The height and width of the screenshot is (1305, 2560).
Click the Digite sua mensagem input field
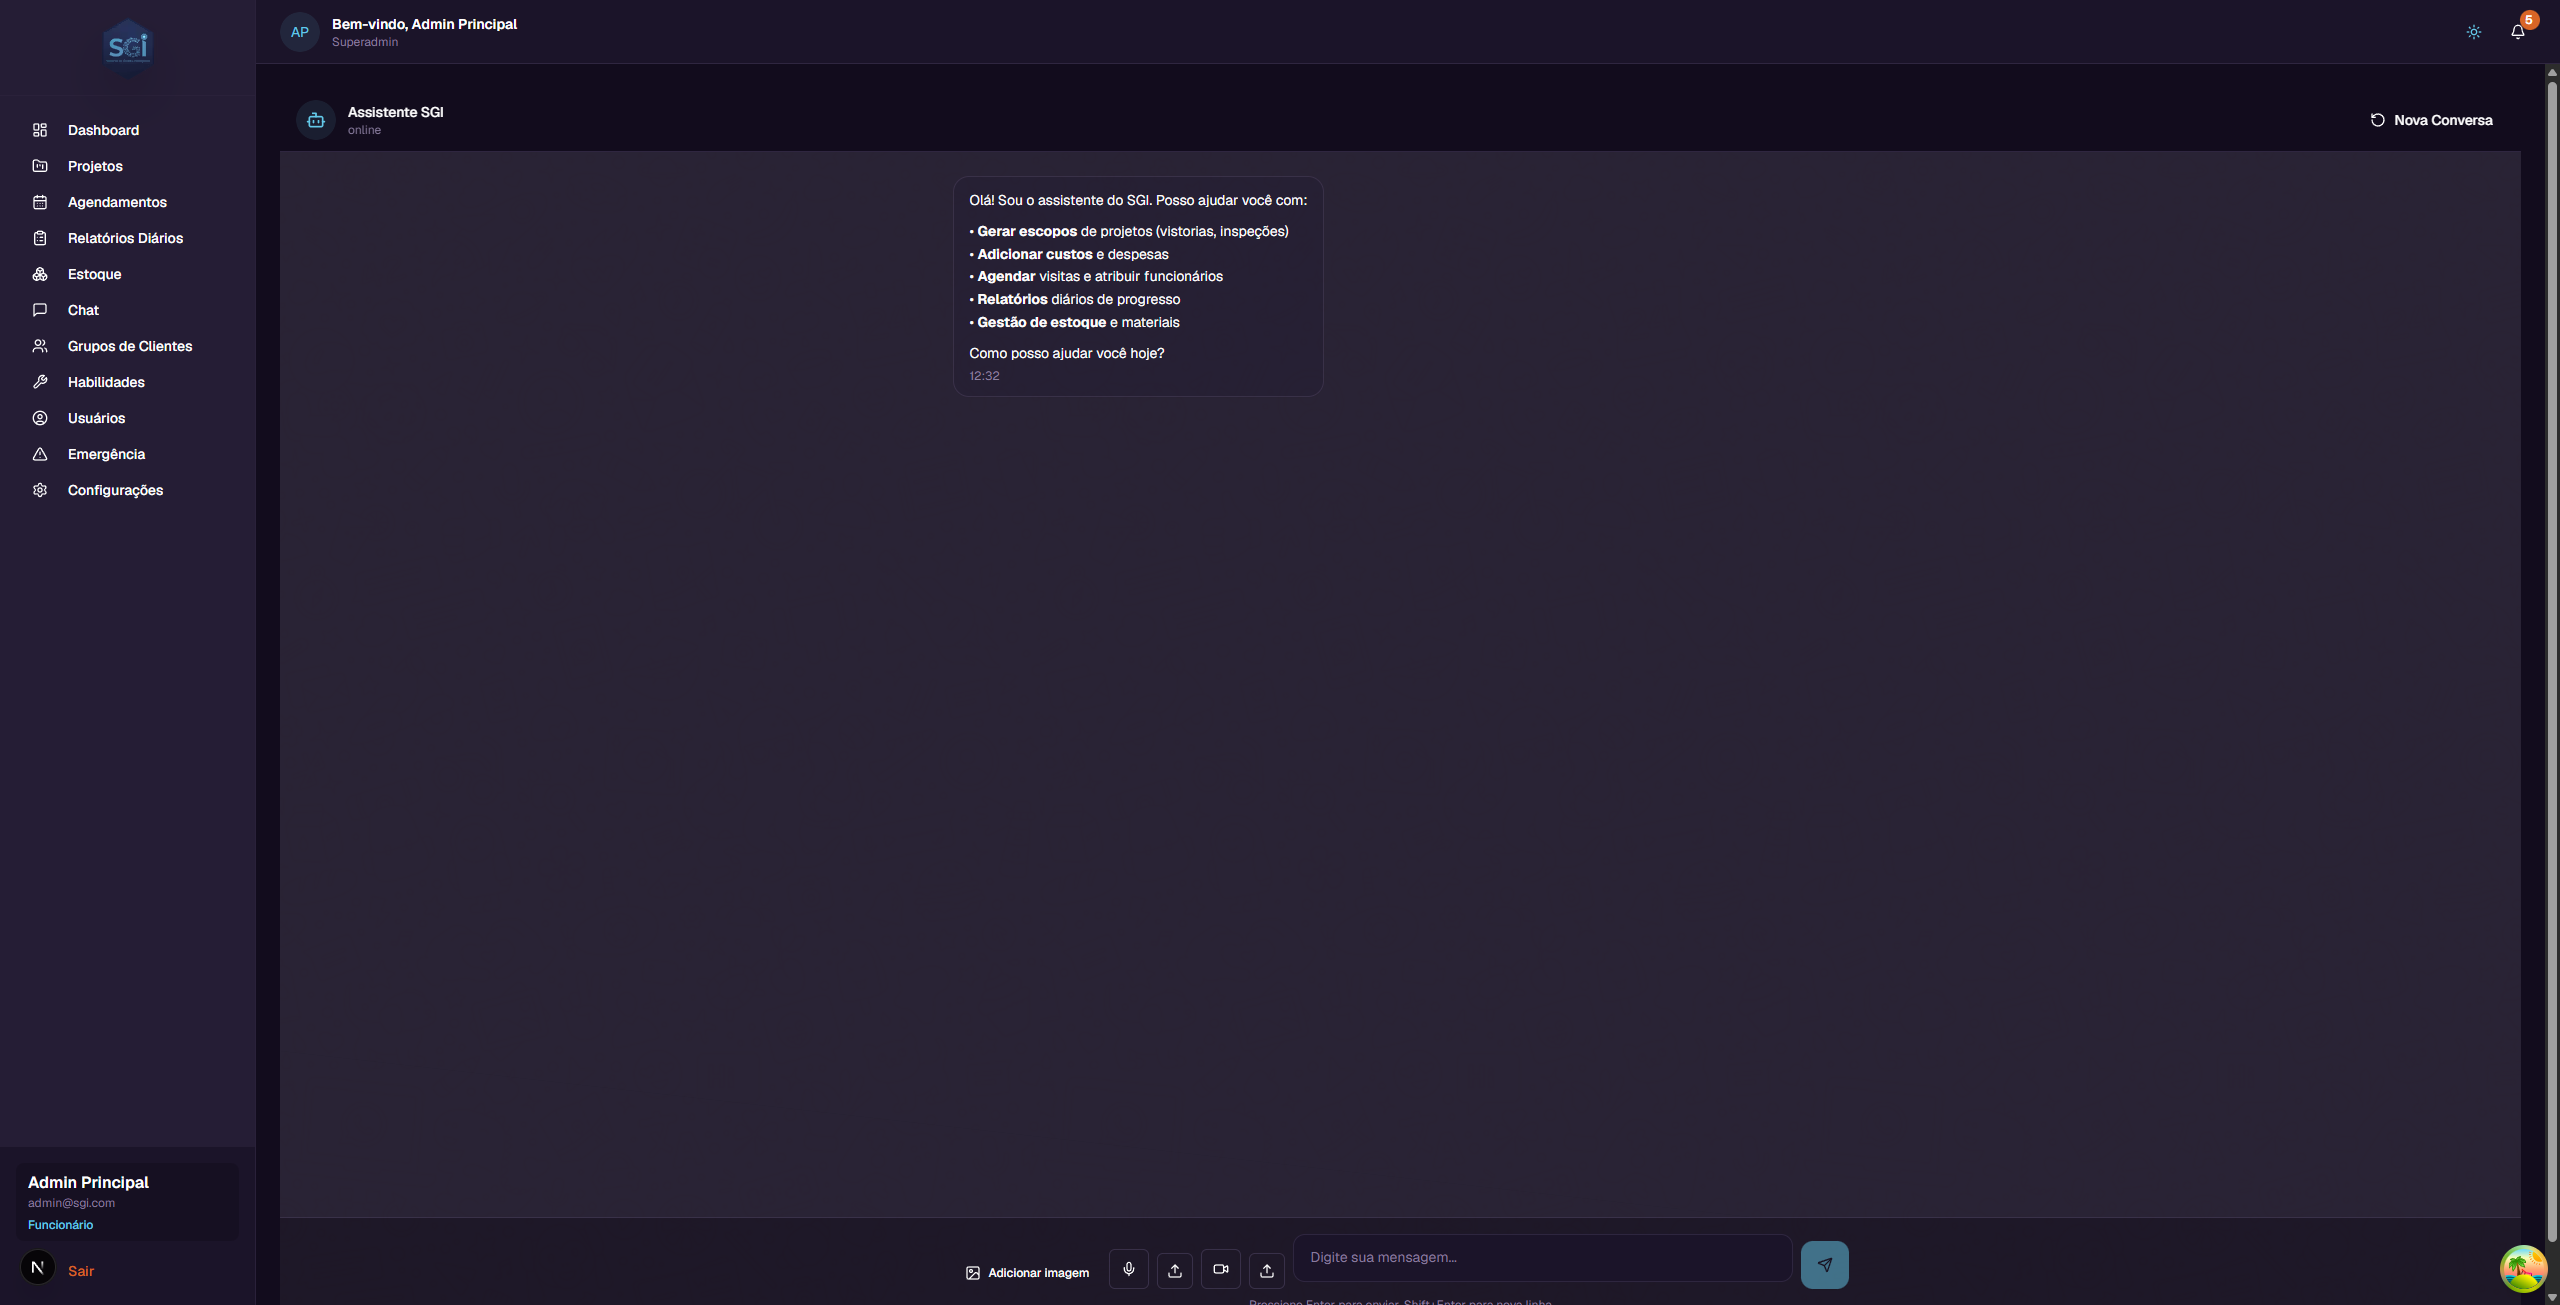click(x=1542, y=1258)
